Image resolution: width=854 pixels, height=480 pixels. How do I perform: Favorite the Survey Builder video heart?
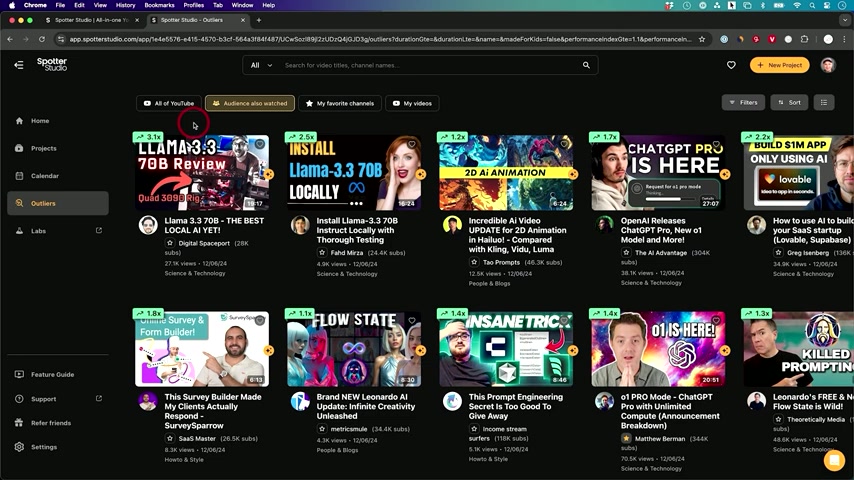point(260,321)
